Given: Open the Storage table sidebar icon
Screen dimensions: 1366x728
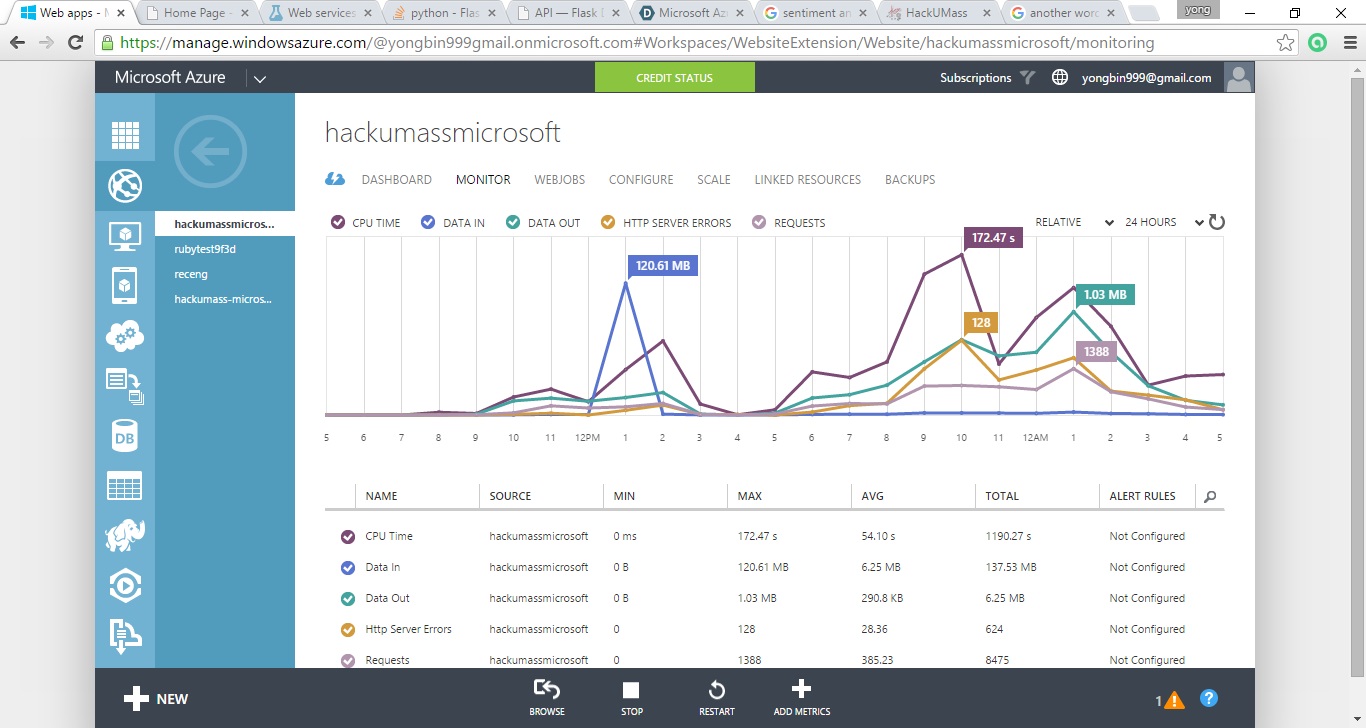Looking at the screenshot, I should click(x=125, y=487).
